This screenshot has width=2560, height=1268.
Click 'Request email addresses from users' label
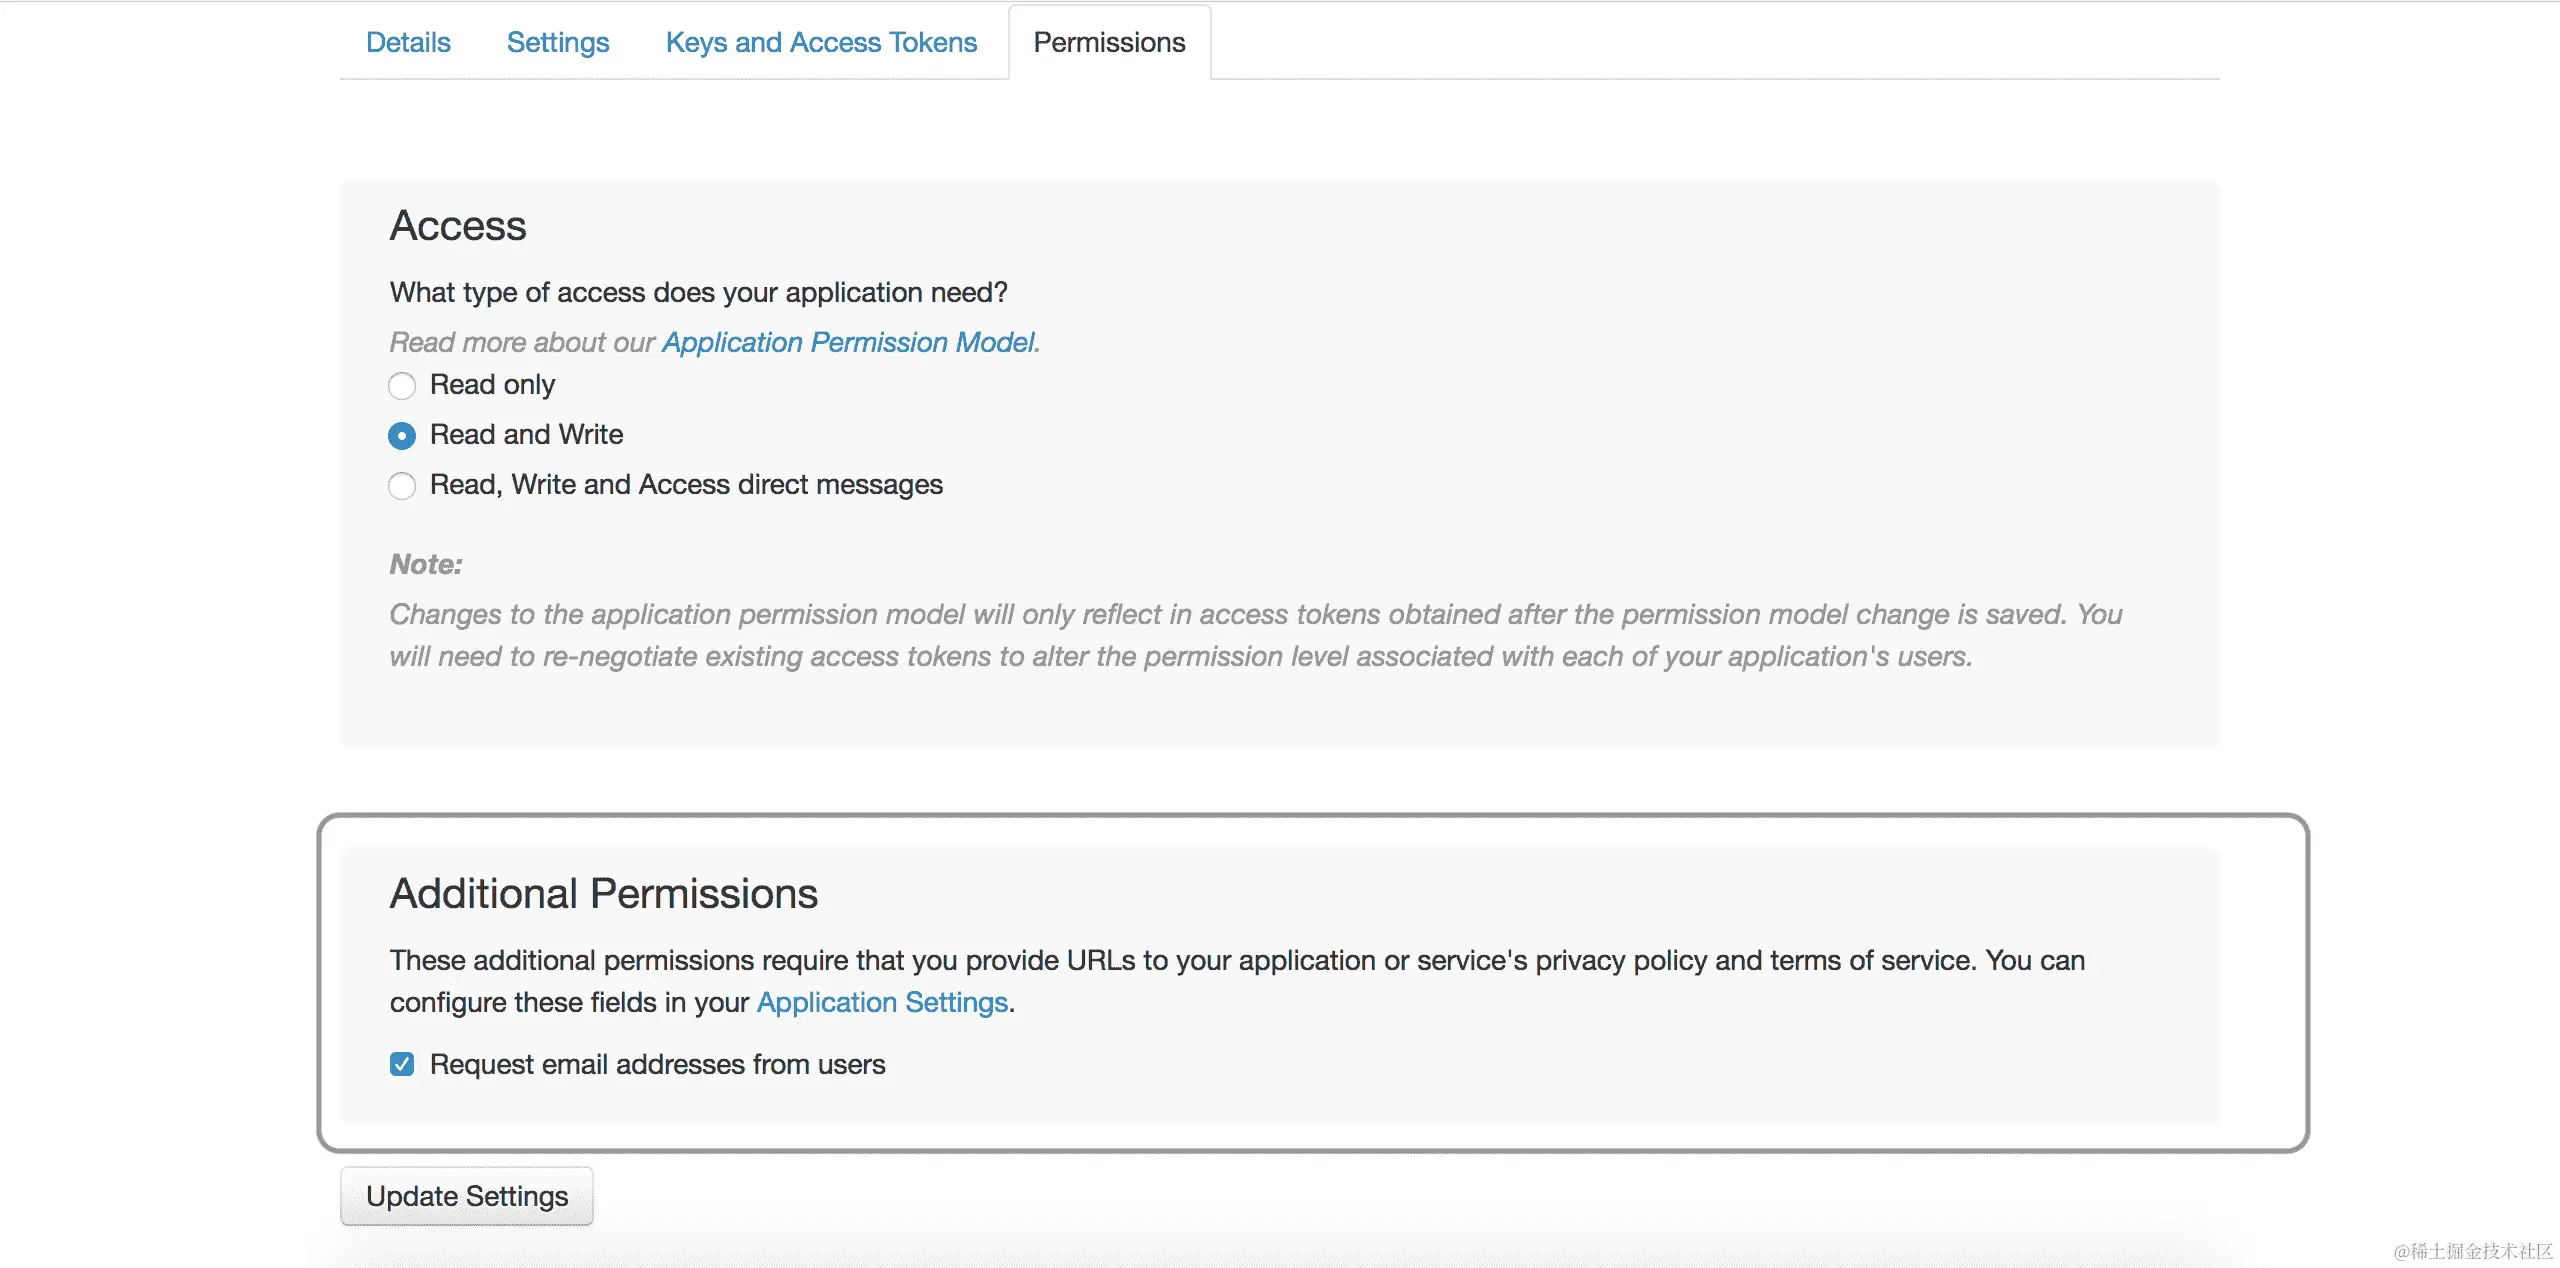pos(657,1064)
